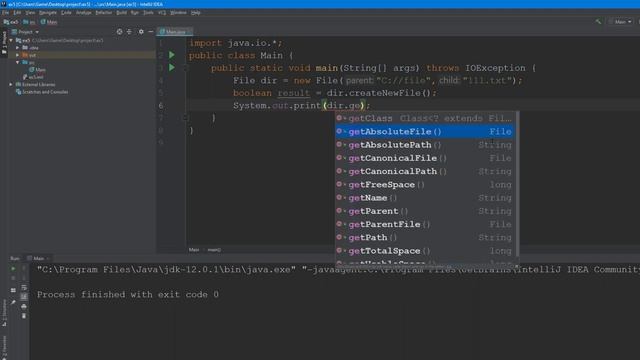Toggle scroll to end icon in Run panel

coord(24,297)
